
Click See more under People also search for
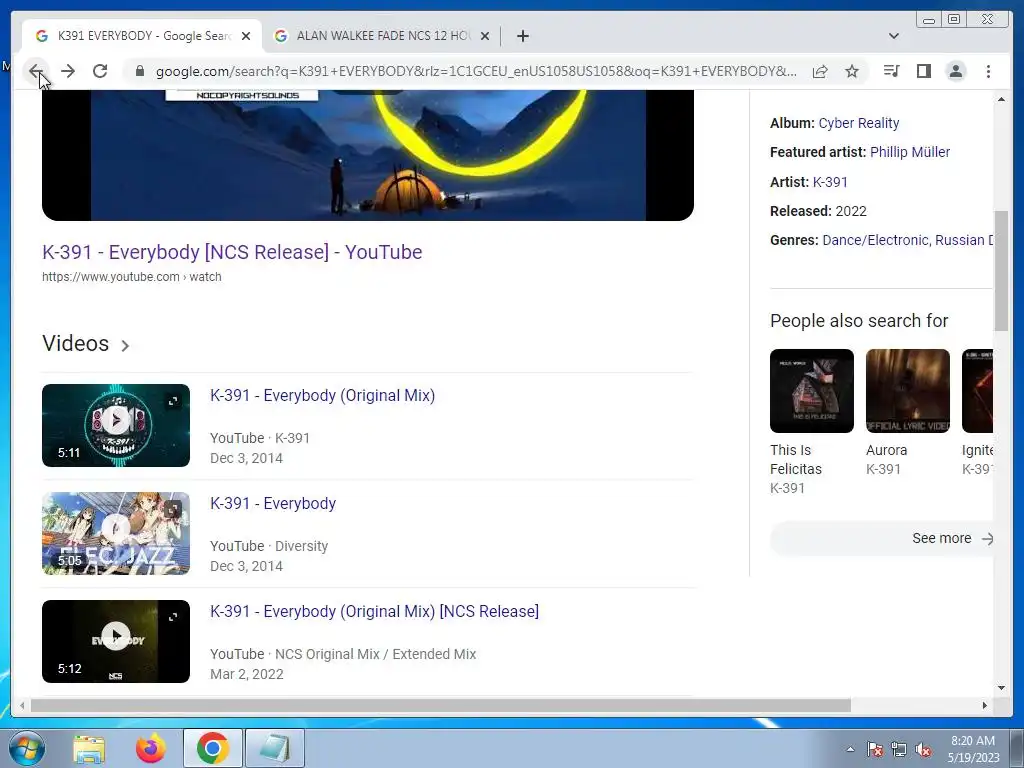[x=882, y=538]
